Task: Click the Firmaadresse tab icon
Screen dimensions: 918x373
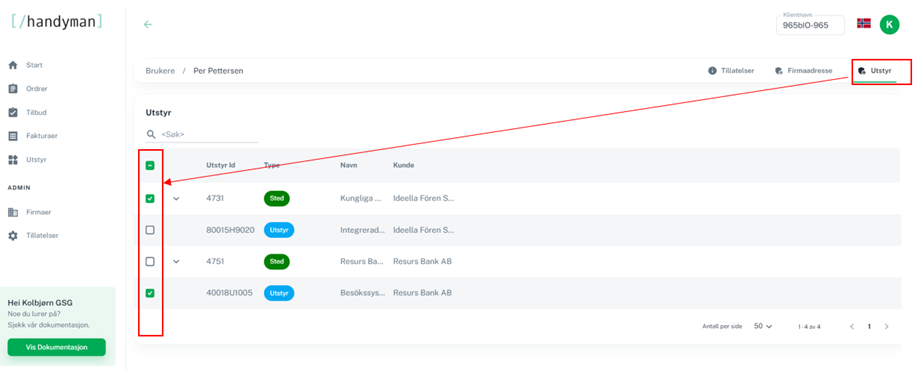Action: tap(779, 71)
